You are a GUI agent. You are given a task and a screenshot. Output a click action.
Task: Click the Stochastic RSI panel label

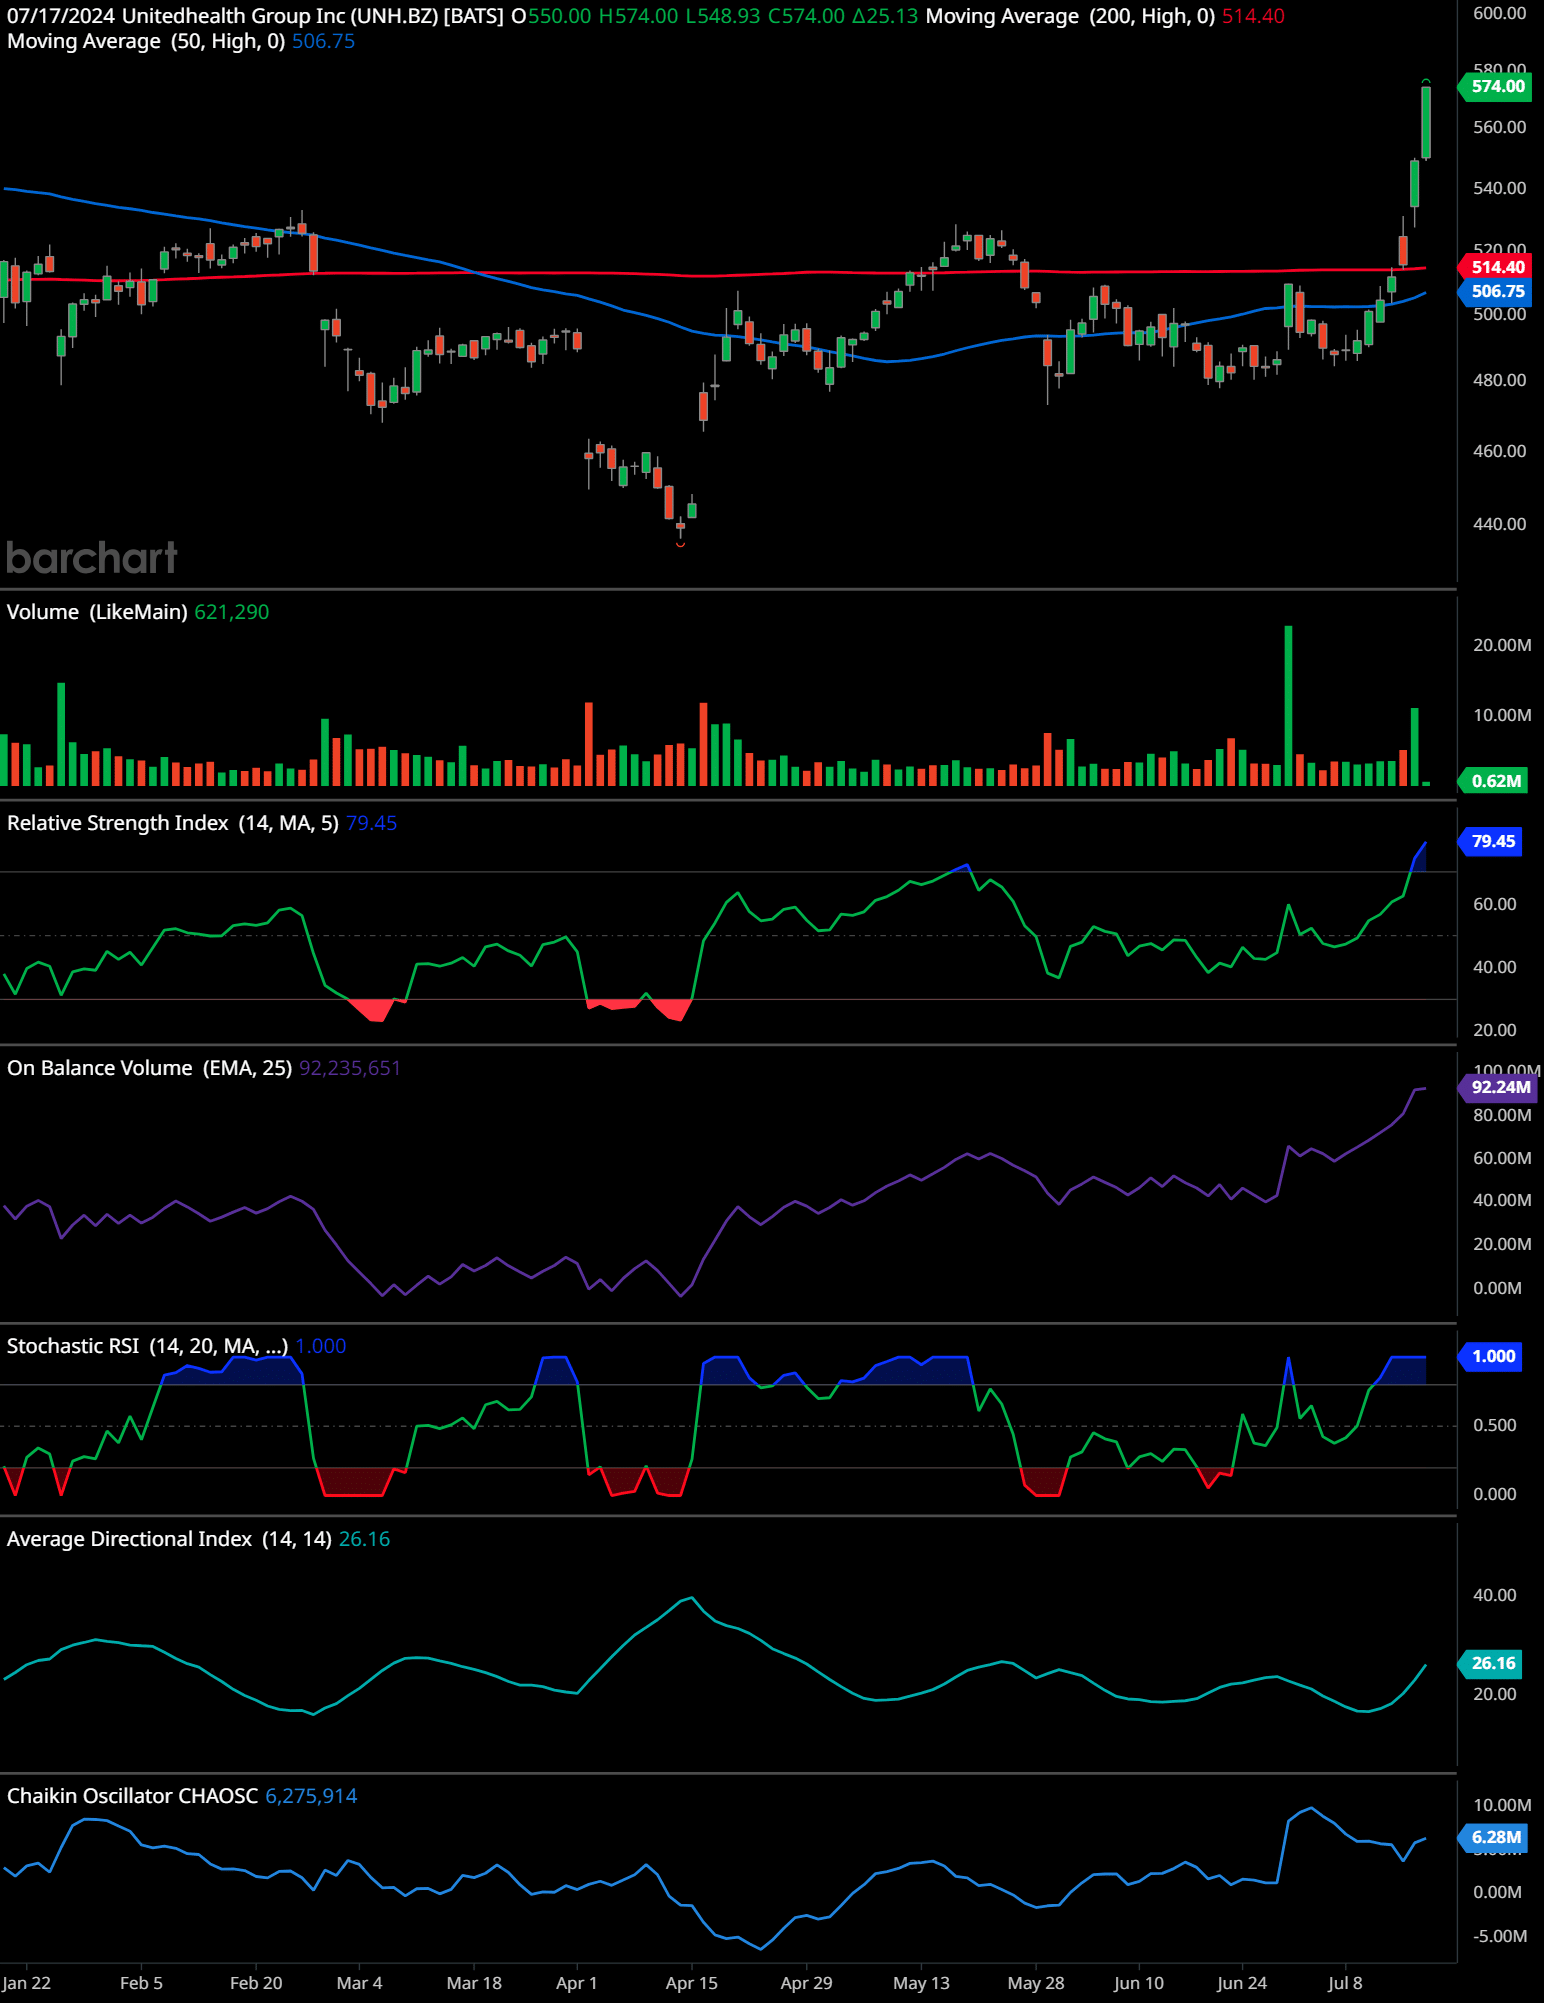pos(147,1346)
